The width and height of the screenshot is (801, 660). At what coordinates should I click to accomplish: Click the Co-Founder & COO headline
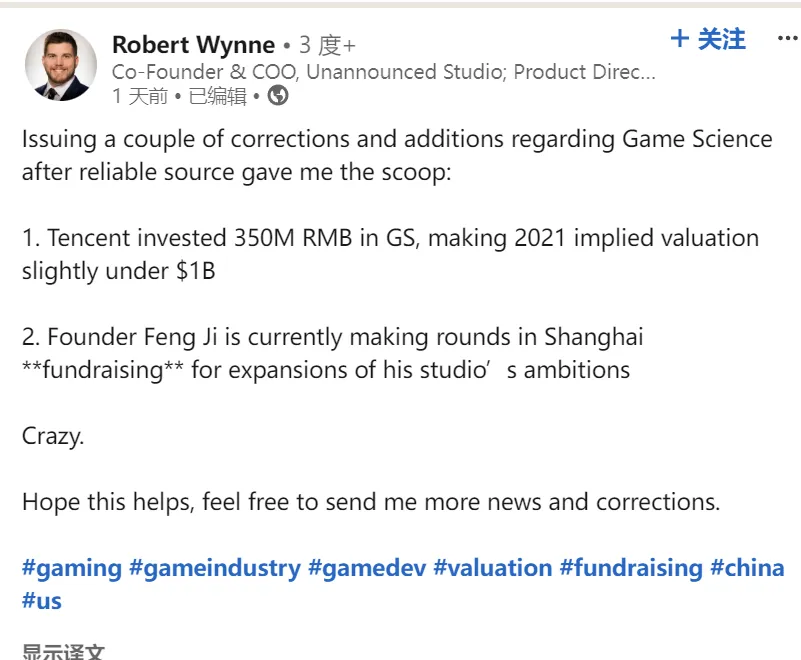(384, 72)
